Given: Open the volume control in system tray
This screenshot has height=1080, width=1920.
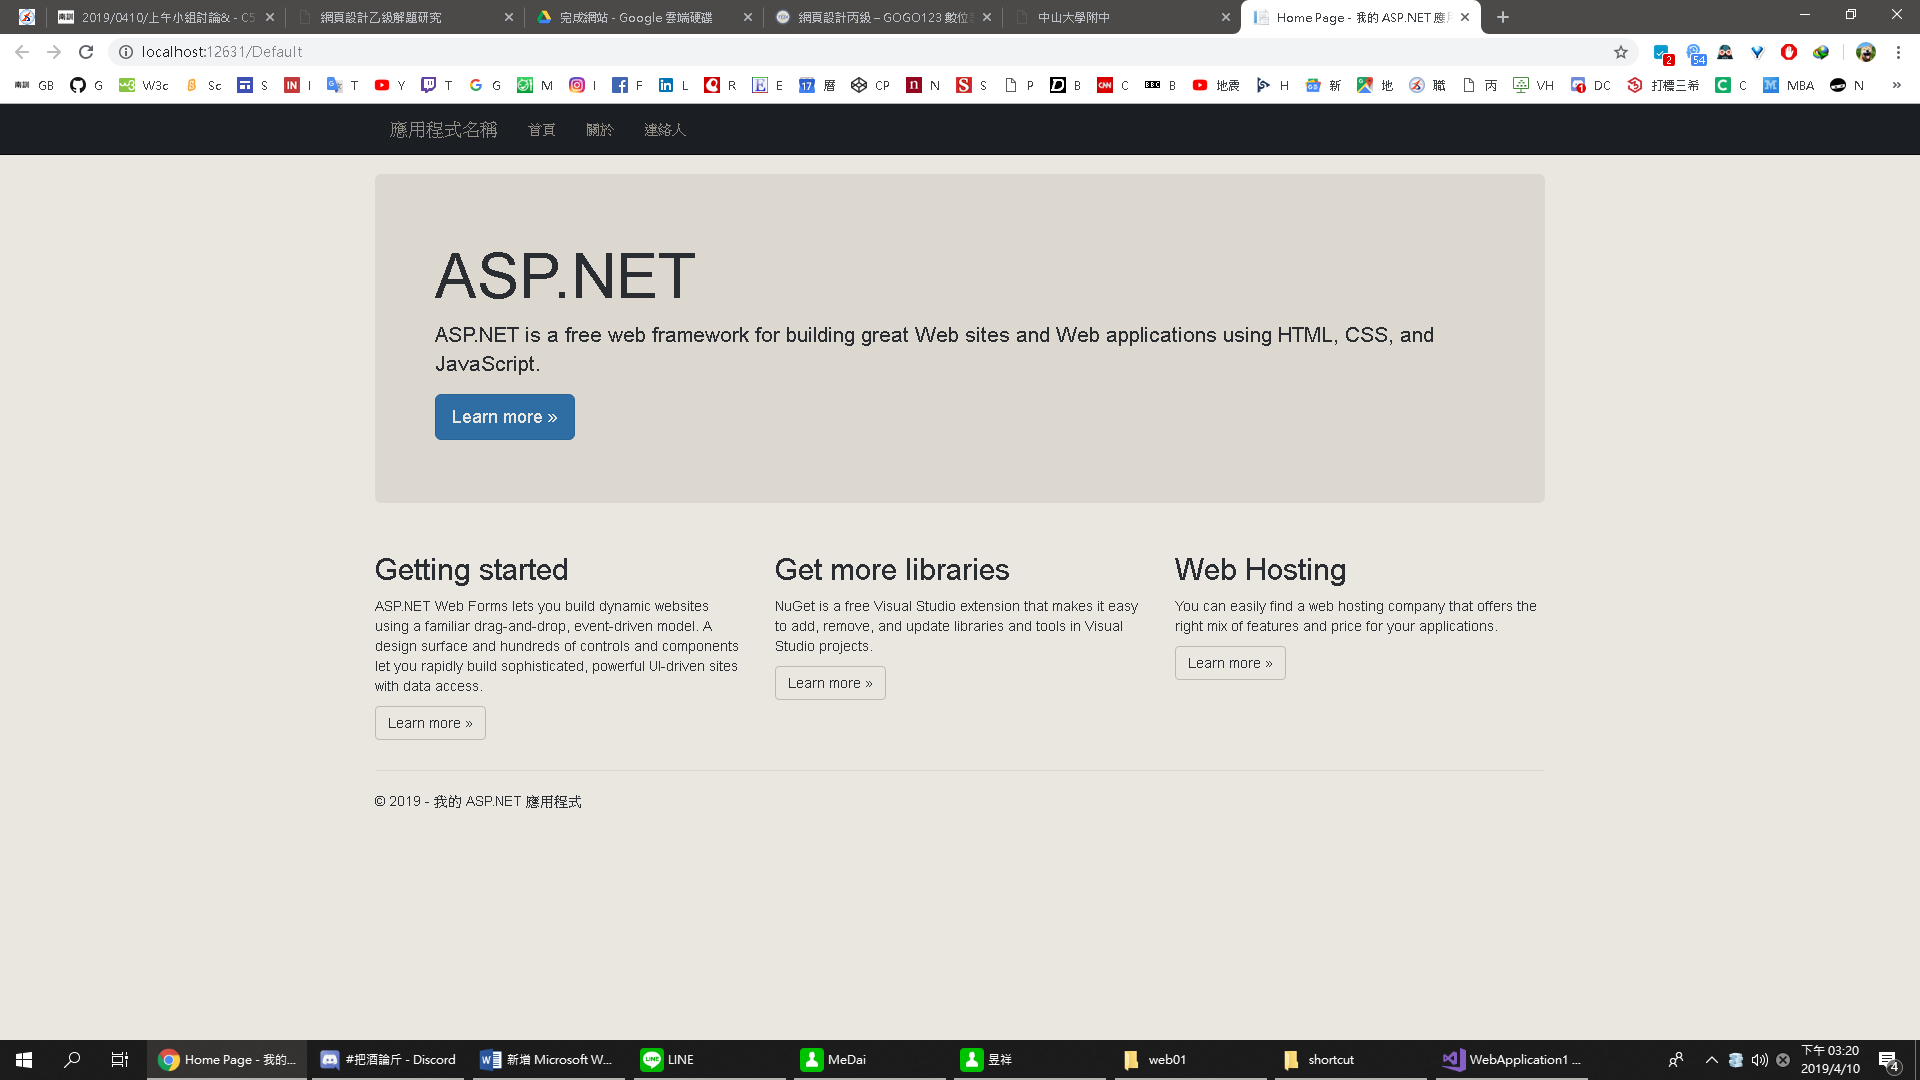Looking at the screenshot, I should (x=1759, y=1060).
